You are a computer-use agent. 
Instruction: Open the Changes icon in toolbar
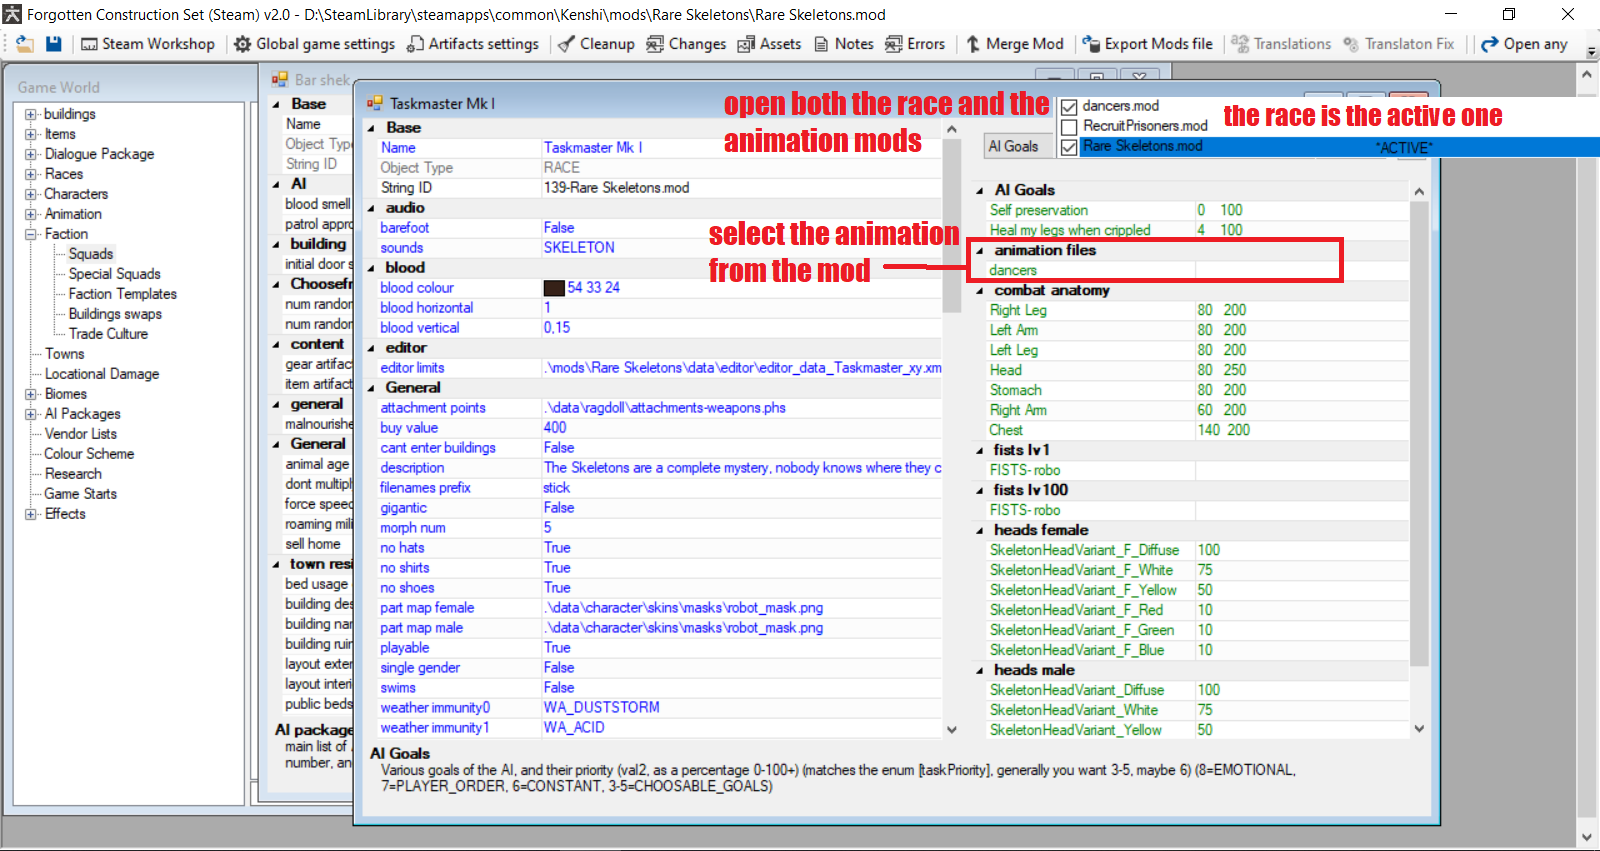coord(655,44)
